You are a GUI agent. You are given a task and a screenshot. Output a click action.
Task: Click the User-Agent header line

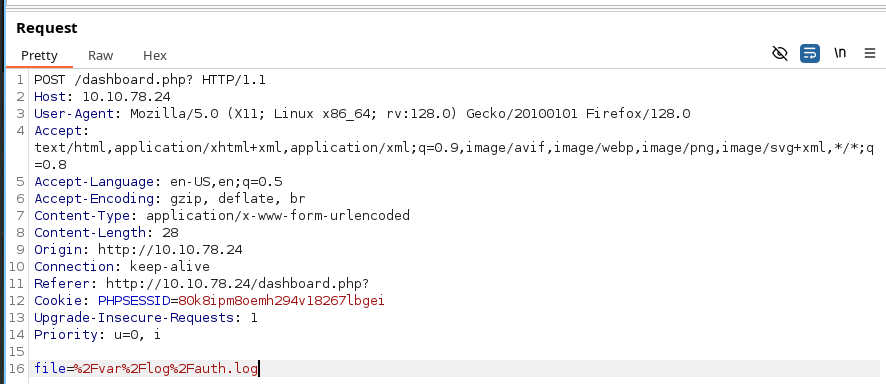click(x=362, y=114)
